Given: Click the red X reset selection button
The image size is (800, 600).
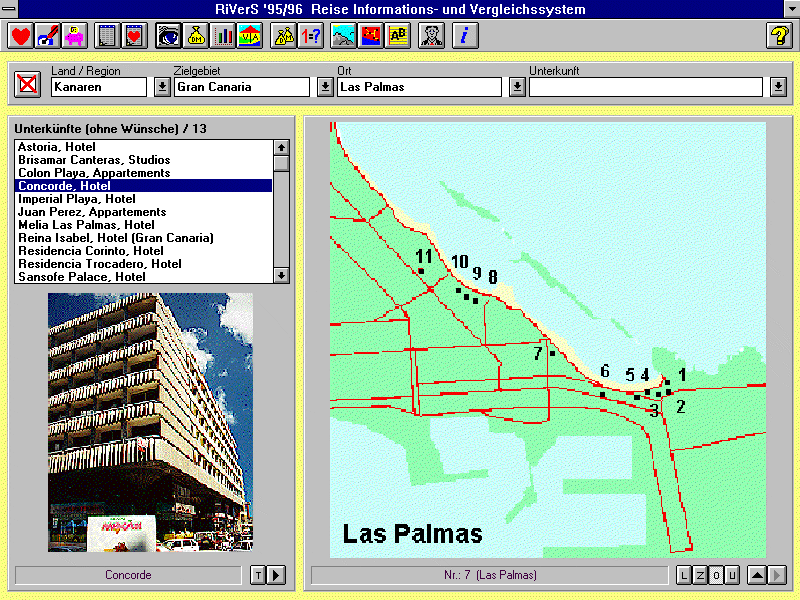Looking at the screenshot, I should click(x=28, y=84).
